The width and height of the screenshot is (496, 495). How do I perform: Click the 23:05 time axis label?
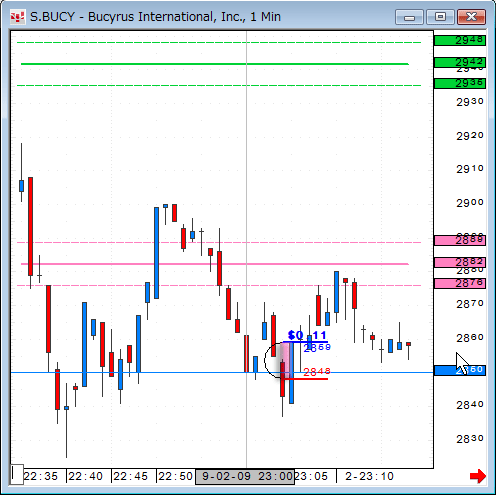pos(310,476)
